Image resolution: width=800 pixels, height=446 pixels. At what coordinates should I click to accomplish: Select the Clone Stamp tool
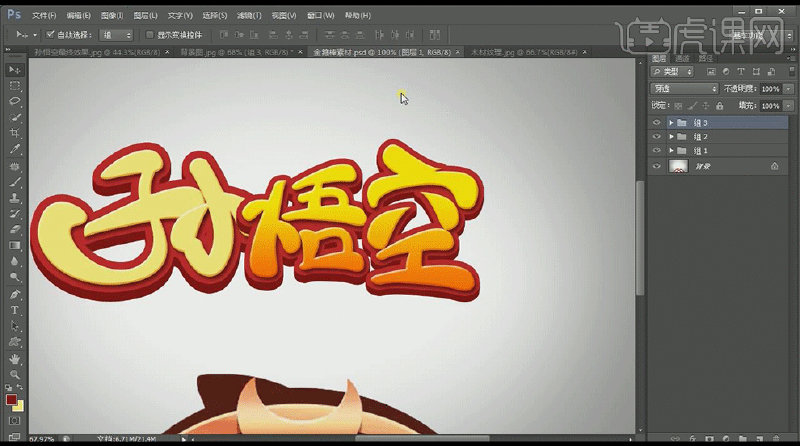14,198
